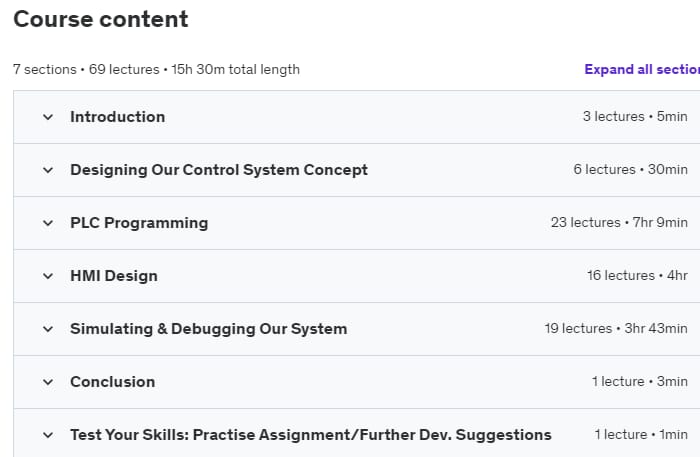The width and height of the screenshot is (700, 457).
Task: Click the chevron next to PLC Programming
Action: (47, 223)
